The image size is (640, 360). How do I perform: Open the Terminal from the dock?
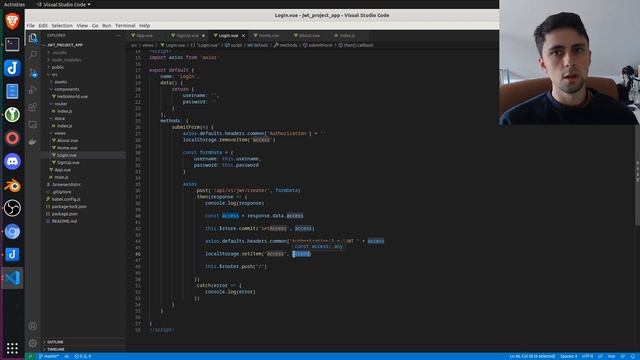pos(12,44)
